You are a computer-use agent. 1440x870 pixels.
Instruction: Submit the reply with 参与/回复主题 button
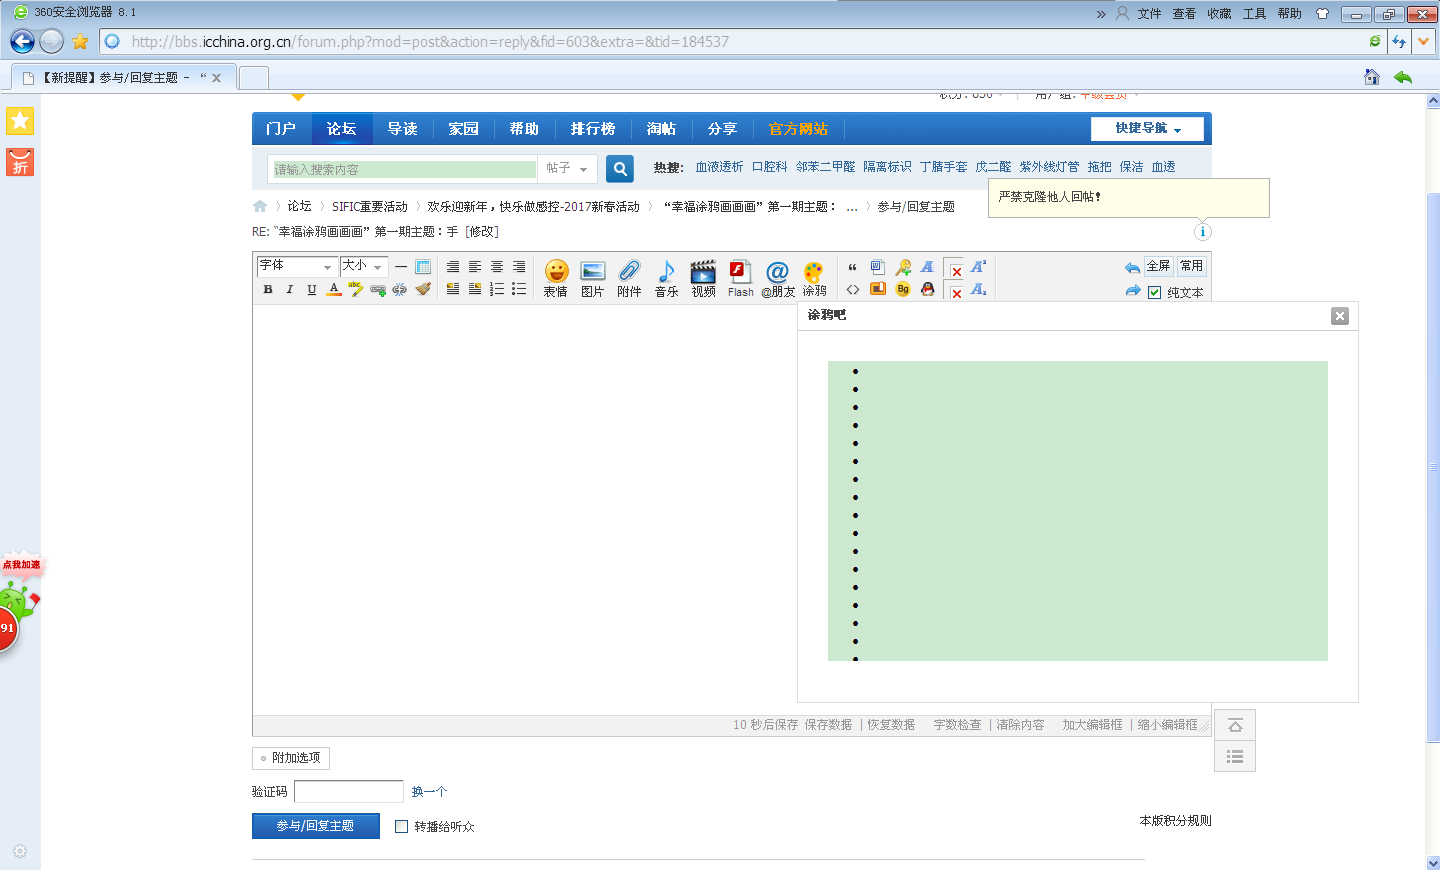coord(315,825)
